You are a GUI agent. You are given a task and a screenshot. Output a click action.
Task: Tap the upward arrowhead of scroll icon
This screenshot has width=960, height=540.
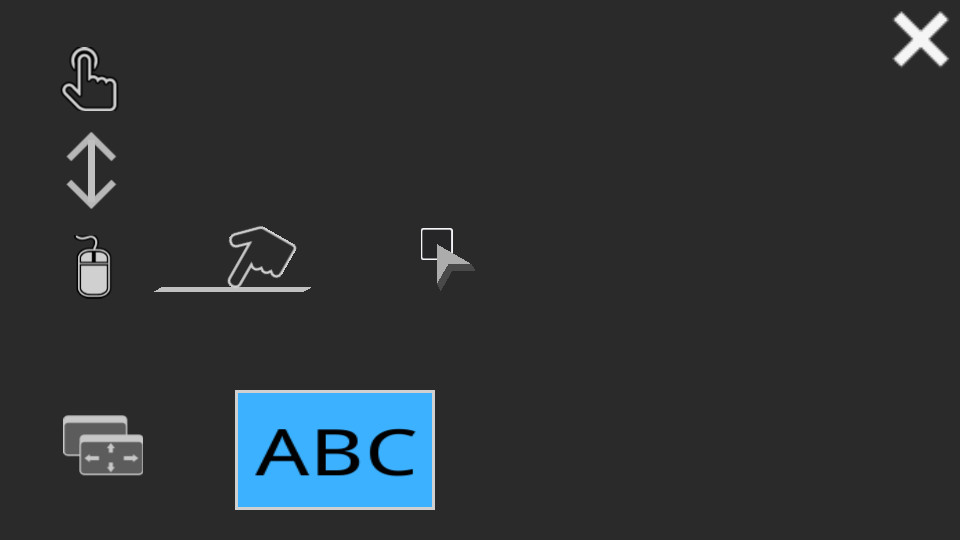pyautogui.click(x=91, y=147)
